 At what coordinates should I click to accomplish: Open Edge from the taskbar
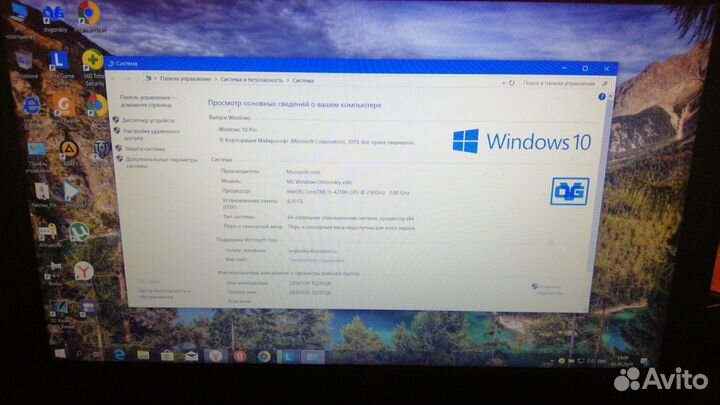point(119,354)
